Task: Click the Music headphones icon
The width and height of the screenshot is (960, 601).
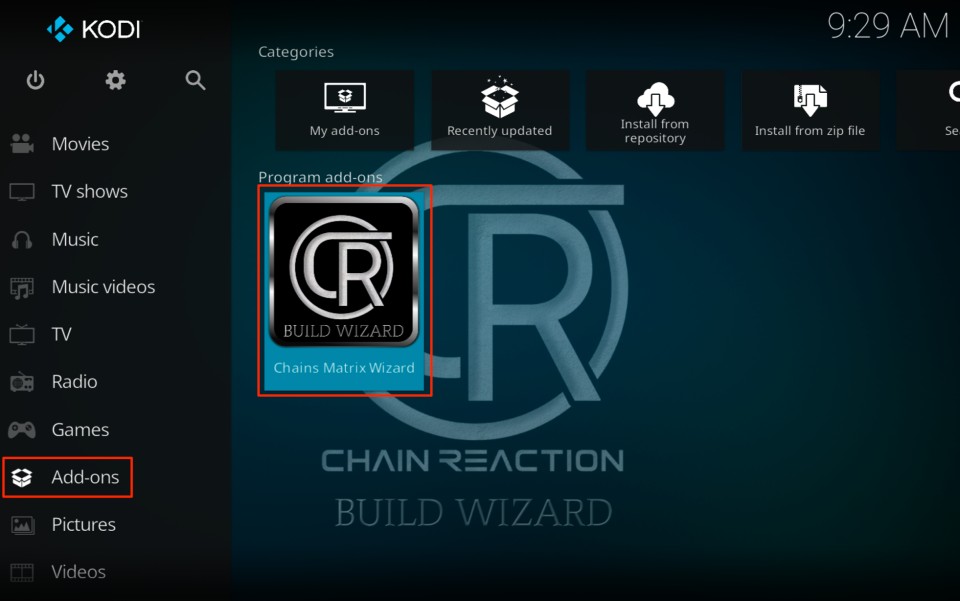Action: (22, 239)
